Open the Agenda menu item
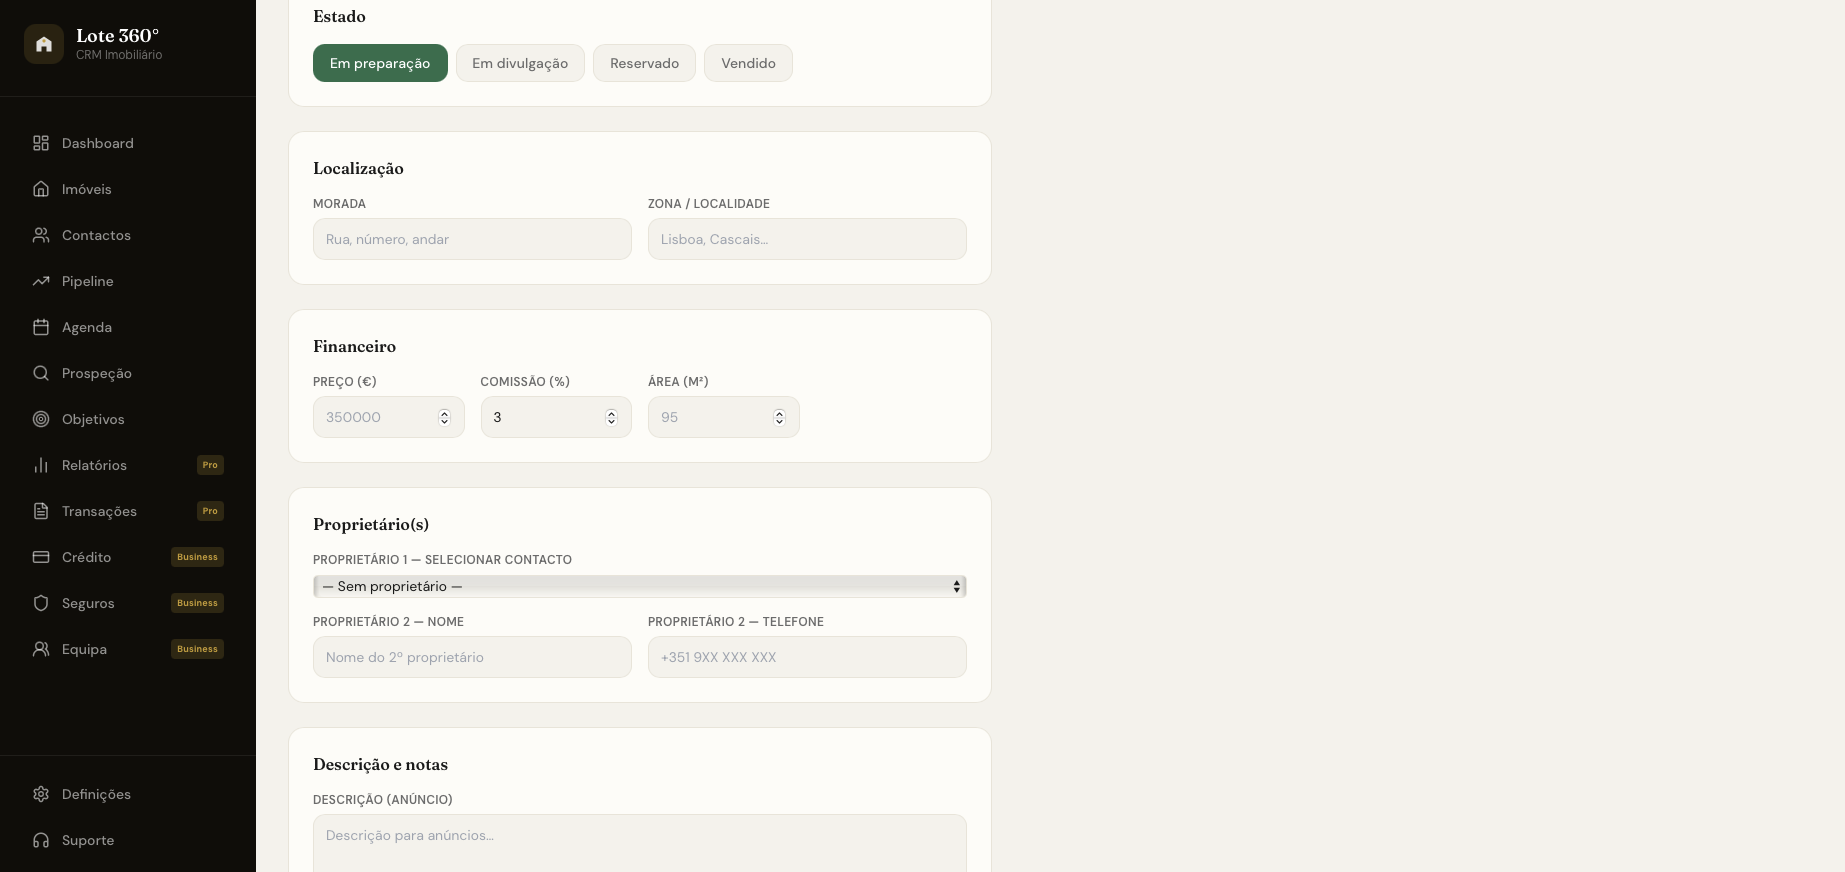This screenshot has height=872, width=1845. coord(128,327)
